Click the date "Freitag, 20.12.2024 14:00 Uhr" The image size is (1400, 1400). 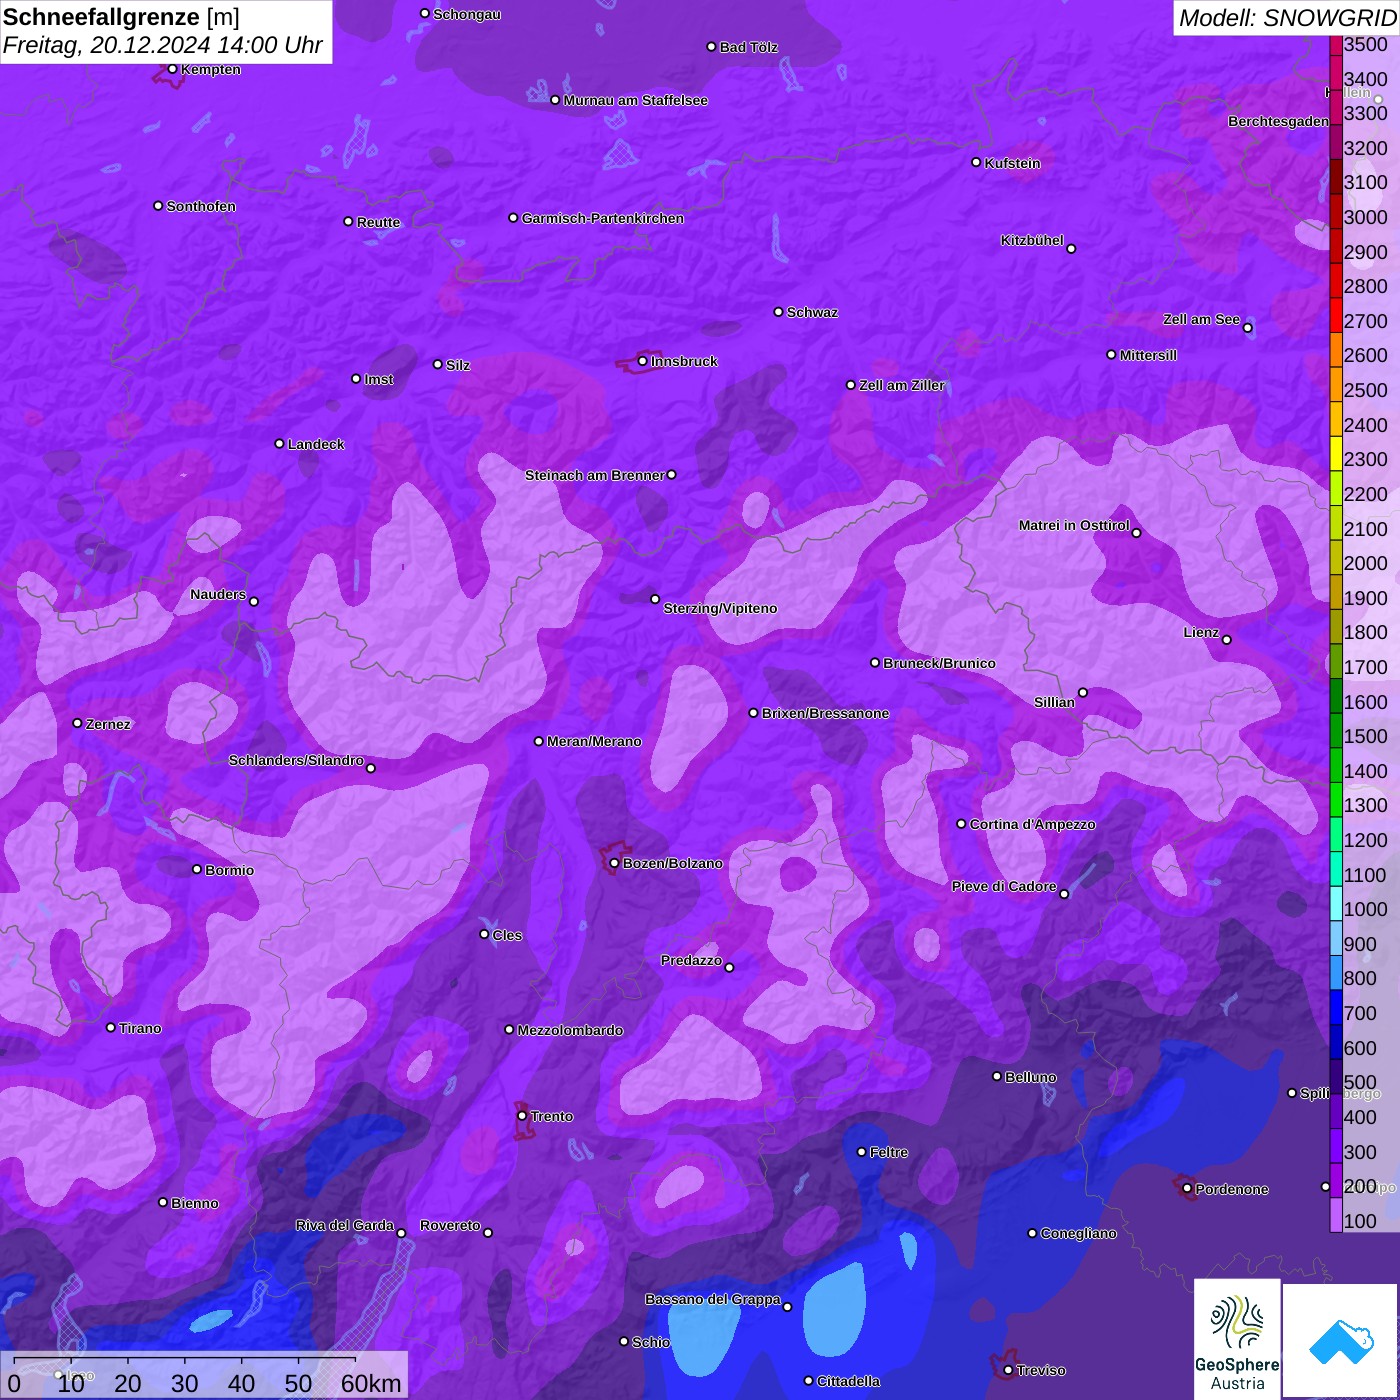point(163,45)
